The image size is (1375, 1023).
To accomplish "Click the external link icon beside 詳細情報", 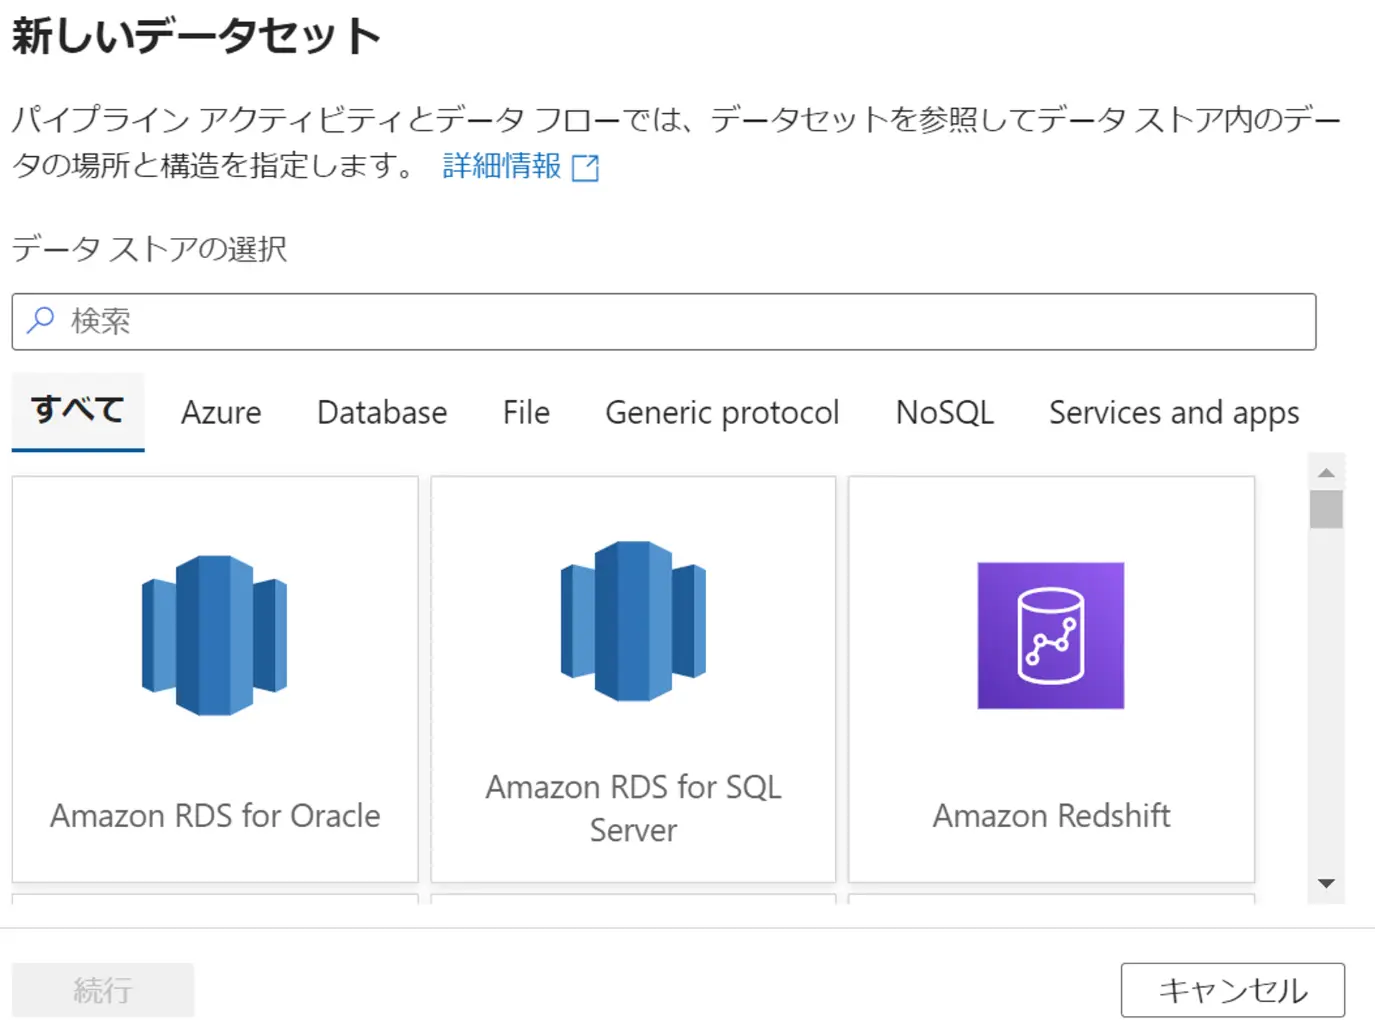I will (585, 167).
